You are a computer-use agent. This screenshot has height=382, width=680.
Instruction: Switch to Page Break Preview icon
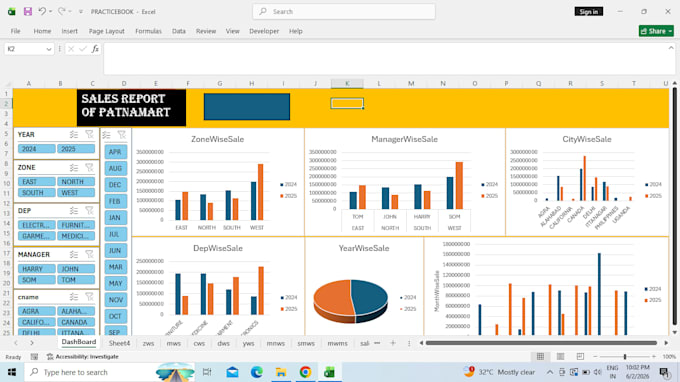pyautogui.click(x=580, y=356)
